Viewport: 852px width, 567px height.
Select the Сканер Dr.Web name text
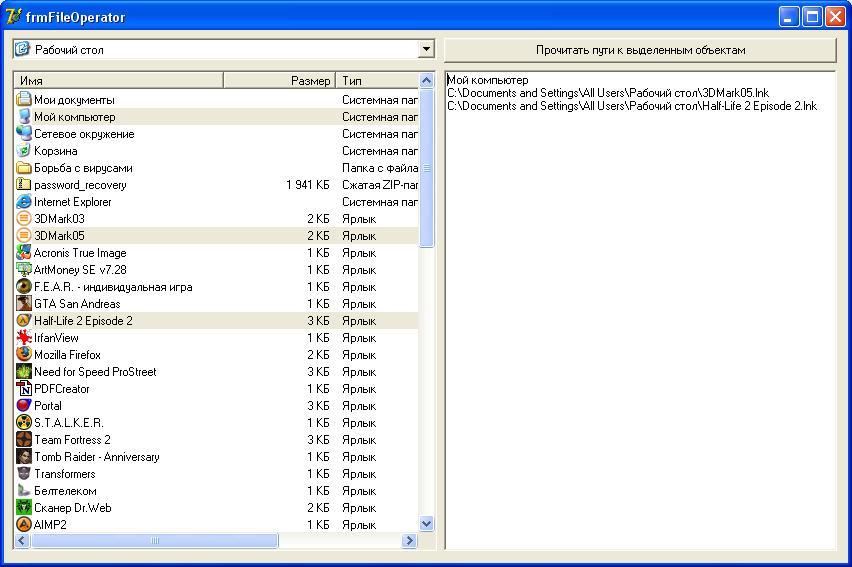point(73,508)
